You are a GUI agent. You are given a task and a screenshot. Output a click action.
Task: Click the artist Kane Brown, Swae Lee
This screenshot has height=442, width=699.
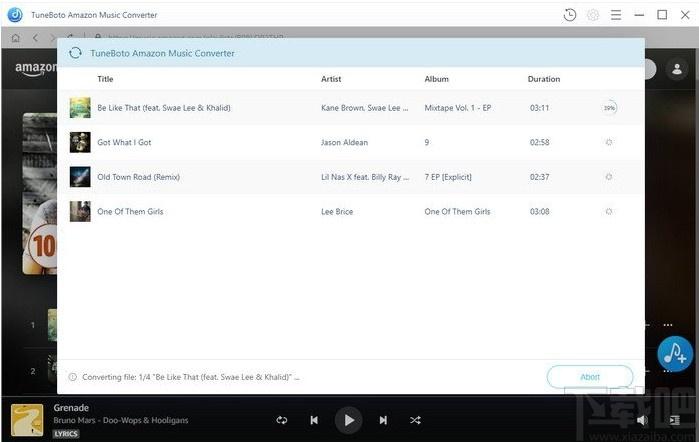click(365, 108)
